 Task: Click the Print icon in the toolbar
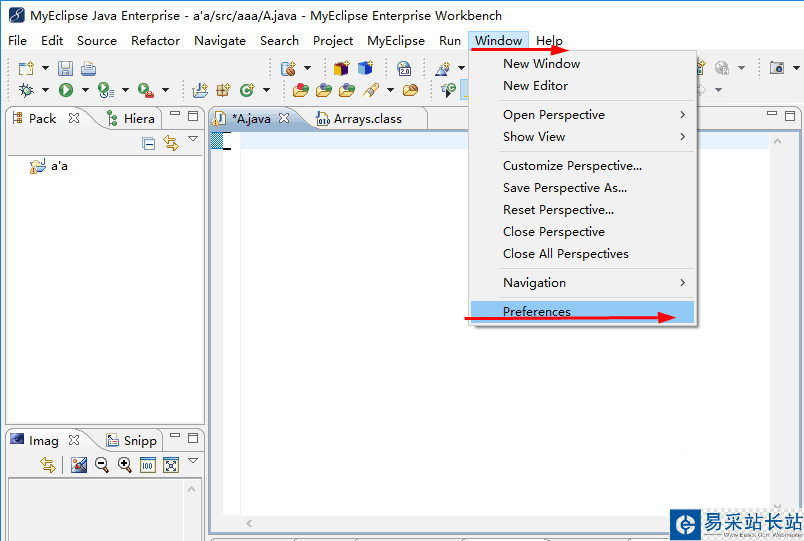88,68
